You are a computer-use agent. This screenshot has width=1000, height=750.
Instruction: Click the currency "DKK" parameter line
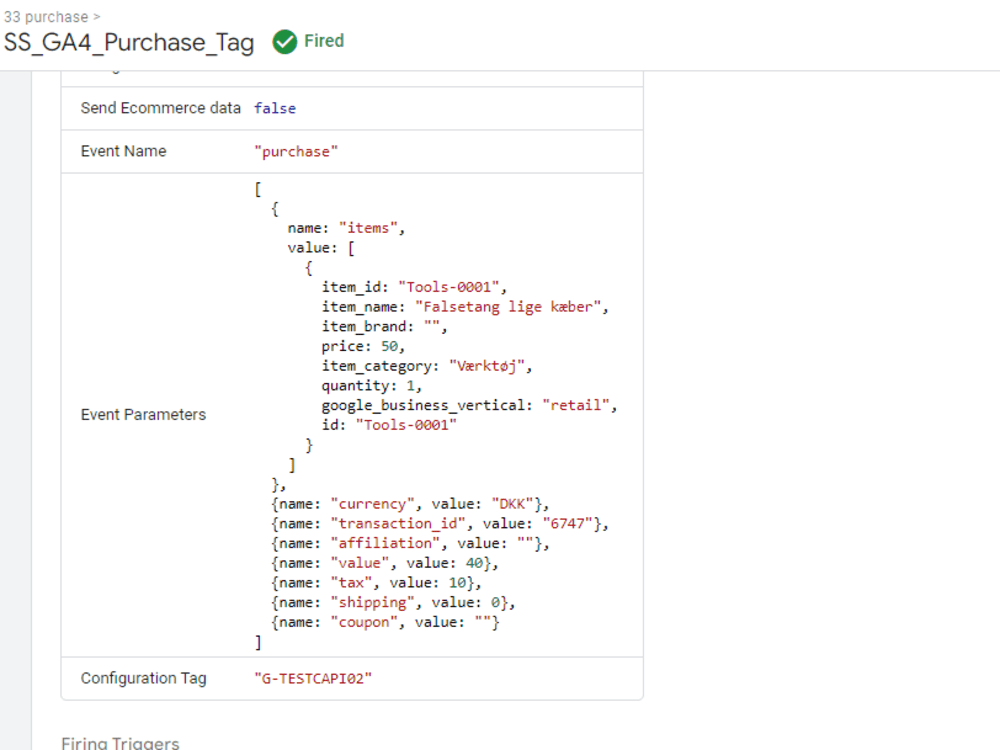[x=410, y=504]
